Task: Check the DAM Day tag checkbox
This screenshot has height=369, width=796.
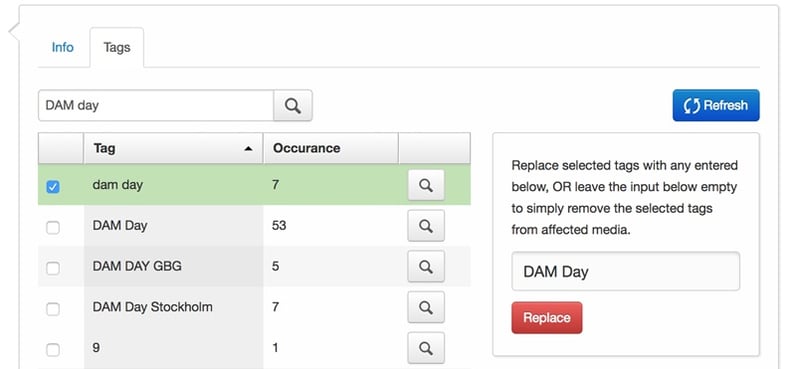Action: click(53, 227)
